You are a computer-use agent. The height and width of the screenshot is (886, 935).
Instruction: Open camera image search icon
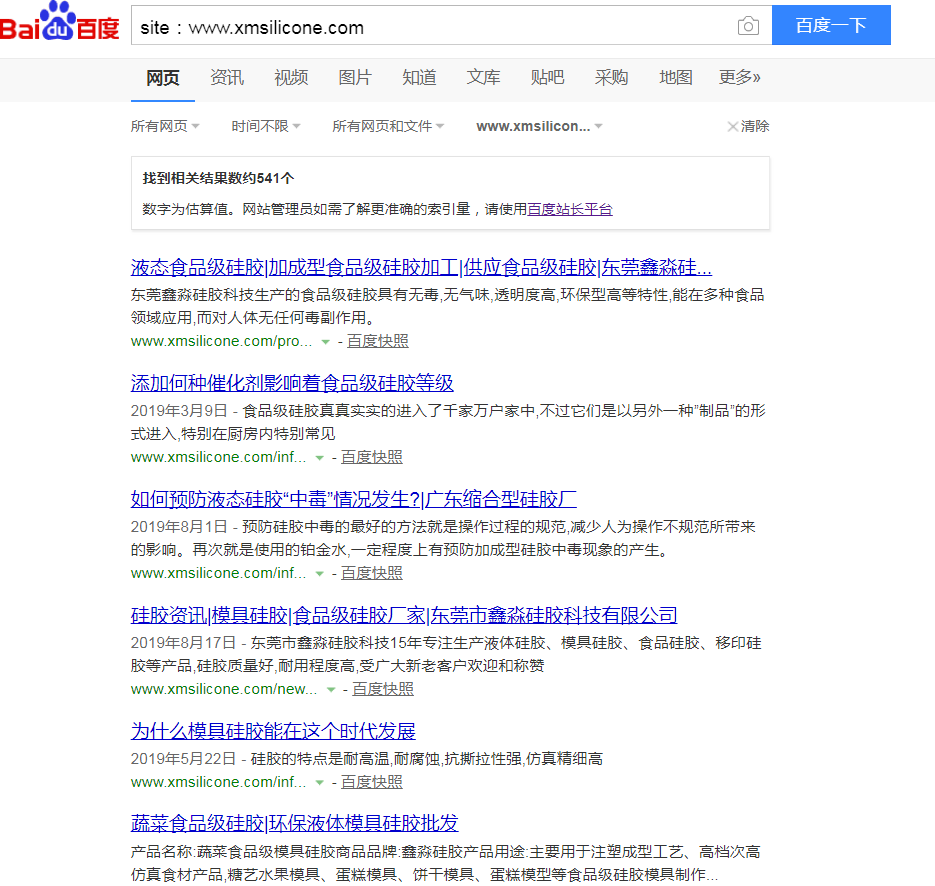748,26
